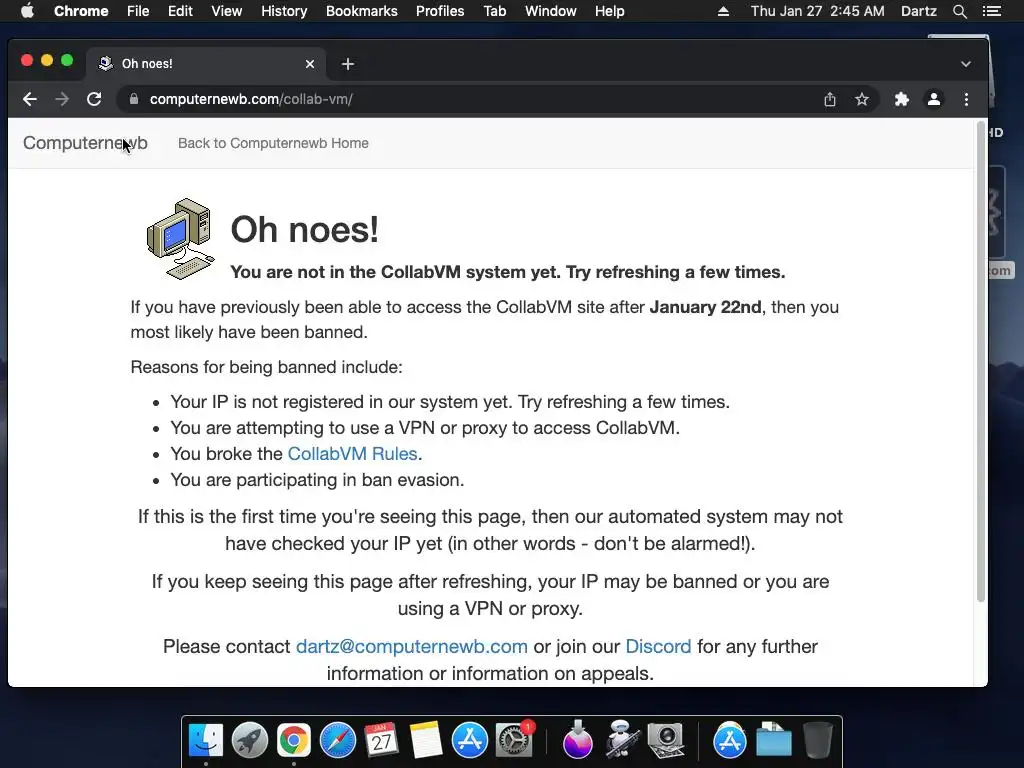
Task: Go back using the browser back arrow
Action: click(29, 99)
